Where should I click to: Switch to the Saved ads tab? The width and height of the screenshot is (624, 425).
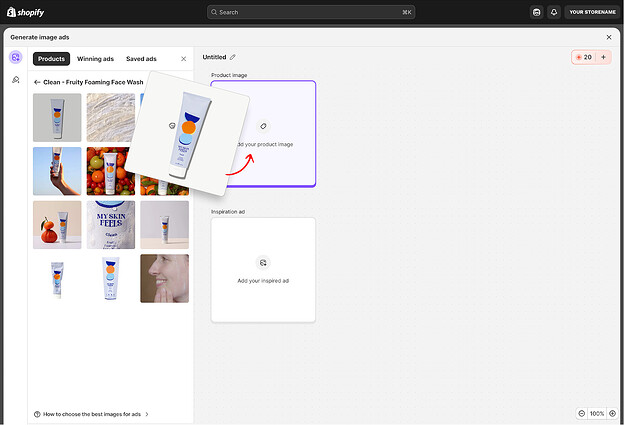click(141, 58)
